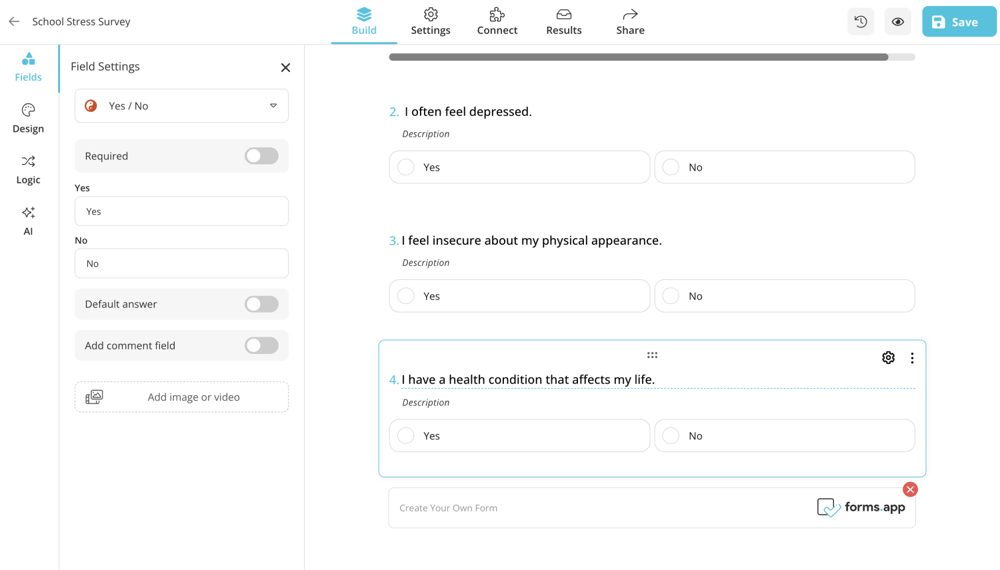Select Yes for physical appearance question
Screen dimensions: 1000x570
(519, 296)
